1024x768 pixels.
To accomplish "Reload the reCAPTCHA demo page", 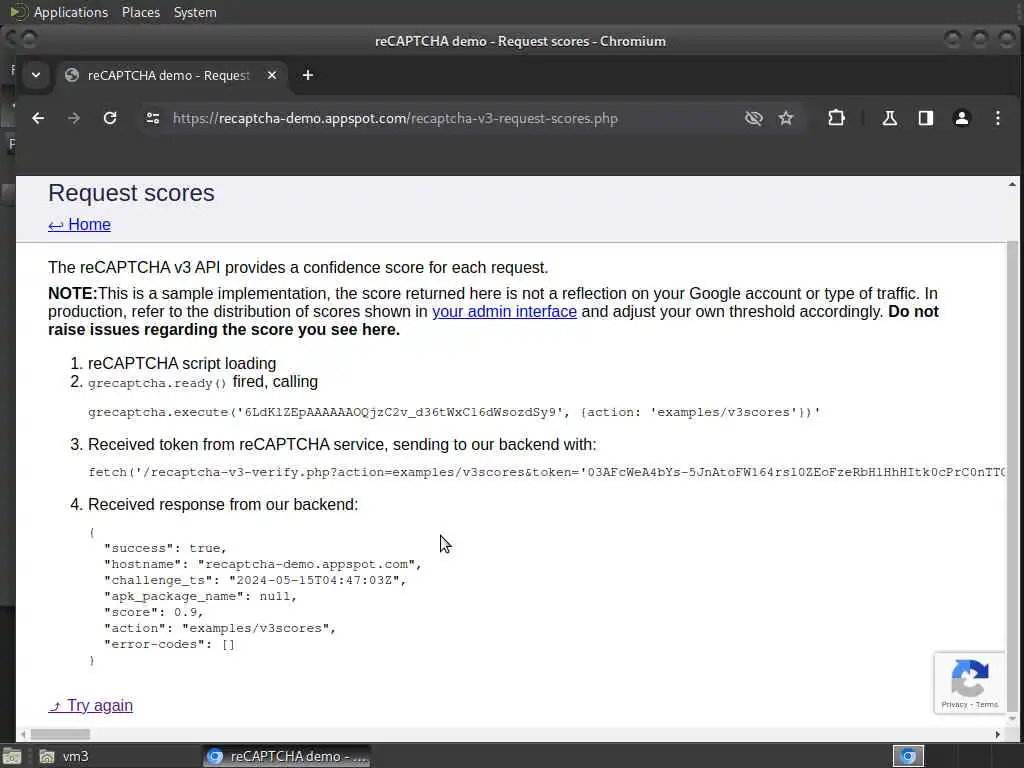I will point(110,118).
